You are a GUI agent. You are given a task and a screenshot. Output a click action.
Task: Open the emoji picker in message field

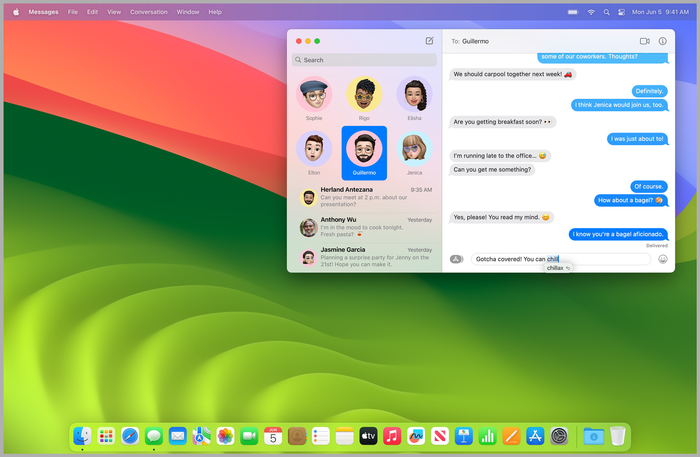[x=662, y=259]
